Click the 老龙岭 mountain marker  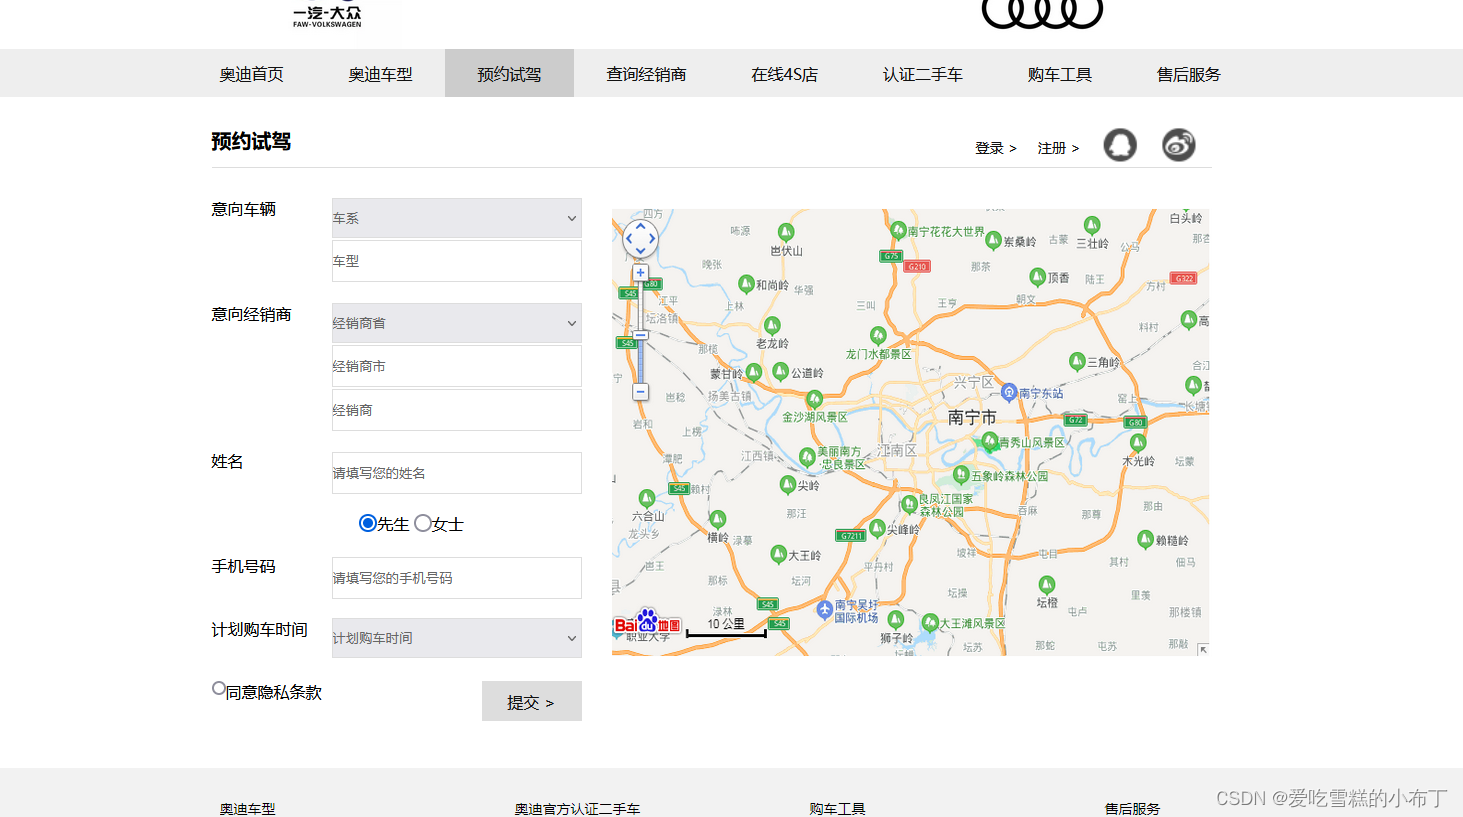(772, 326)
